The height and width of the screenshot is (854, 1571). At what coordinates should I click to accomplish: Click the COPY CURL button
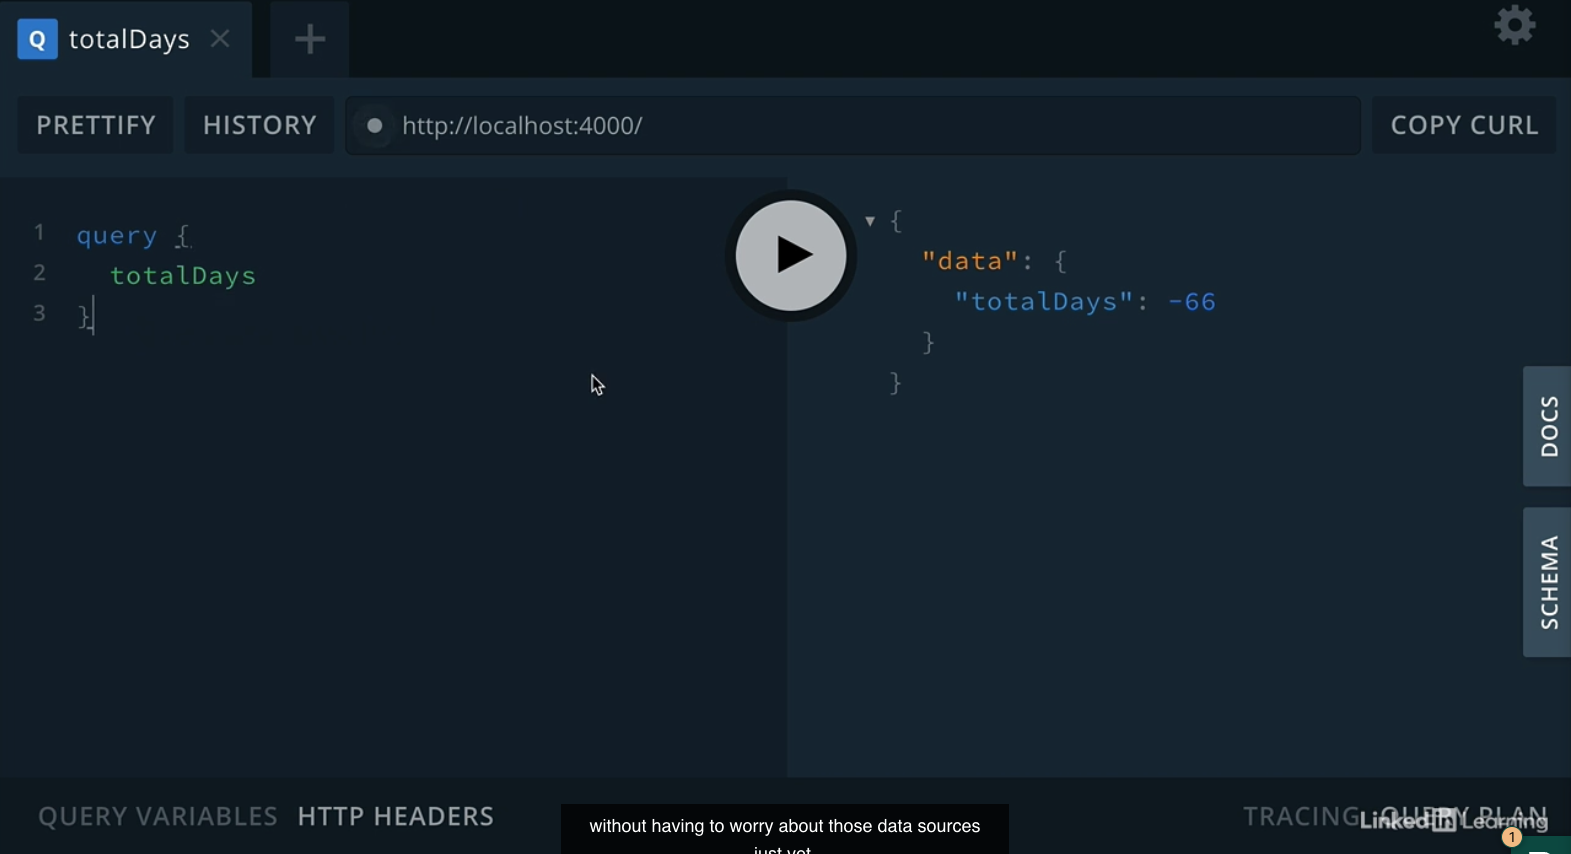(x=1464, y=125)
